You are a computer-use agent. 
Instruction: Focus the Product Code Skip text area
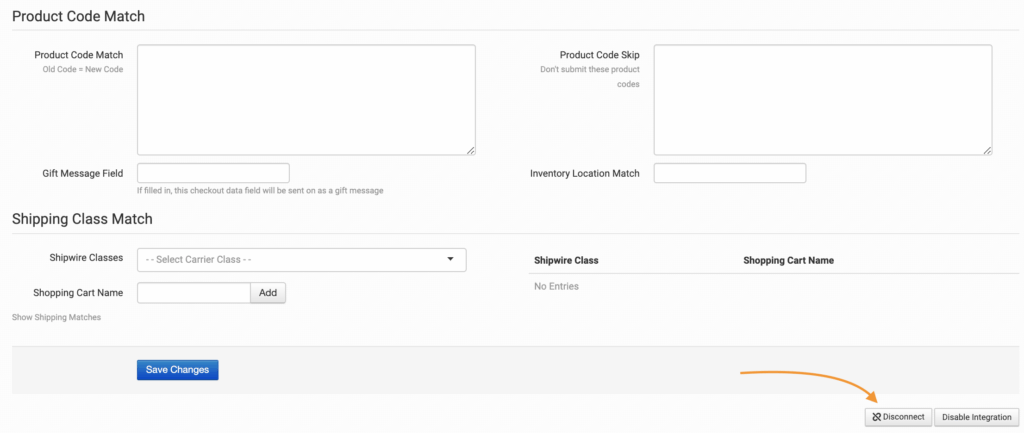point(822,99)
